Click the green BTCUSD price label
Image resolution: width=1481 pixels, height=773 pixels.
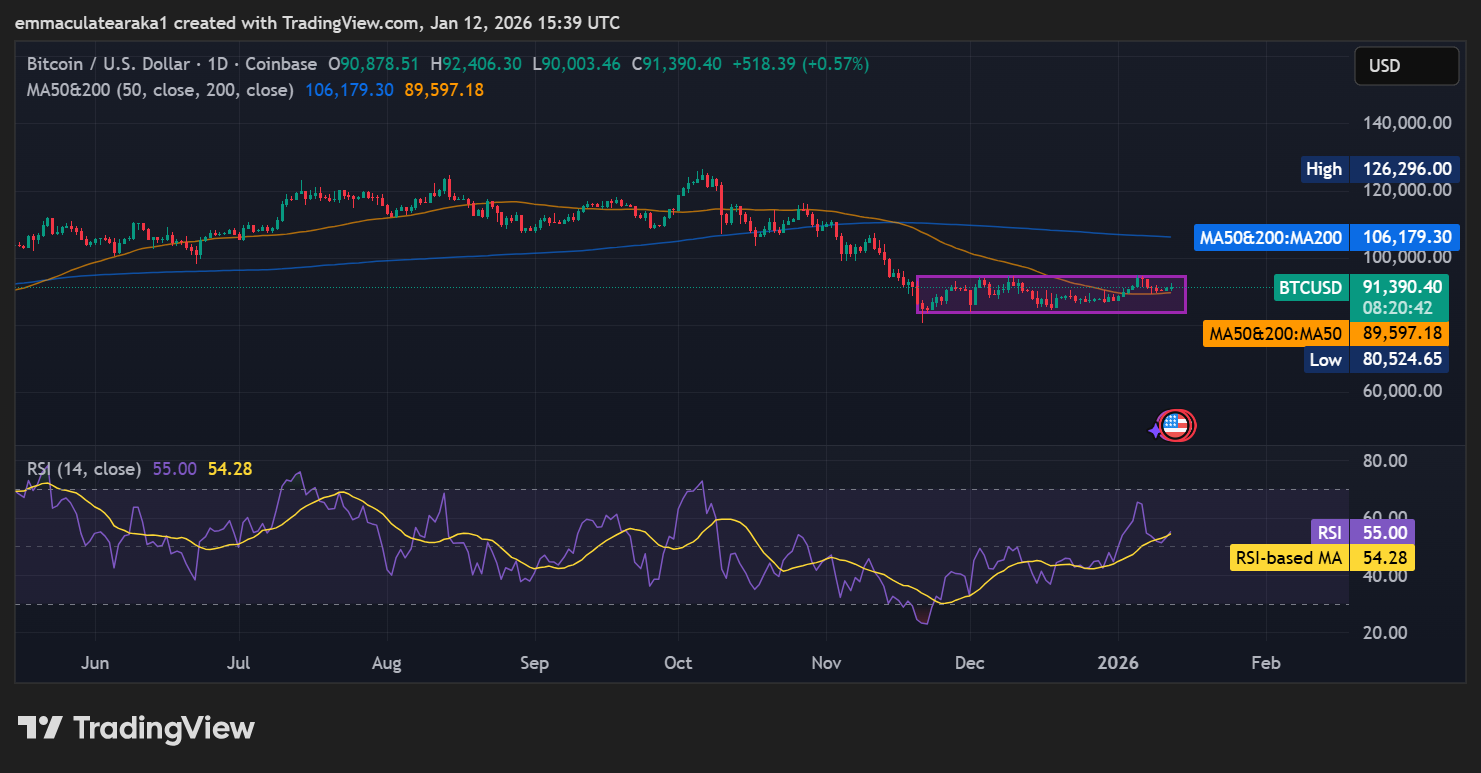click(1310, 288)
